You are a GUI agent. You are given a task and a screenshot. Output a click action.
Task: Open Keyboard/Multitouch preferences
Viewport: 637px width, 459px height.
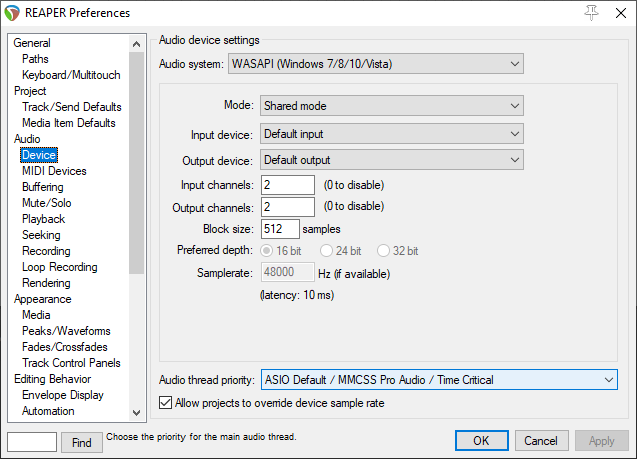pyautogui.click(x=71, y=75)
